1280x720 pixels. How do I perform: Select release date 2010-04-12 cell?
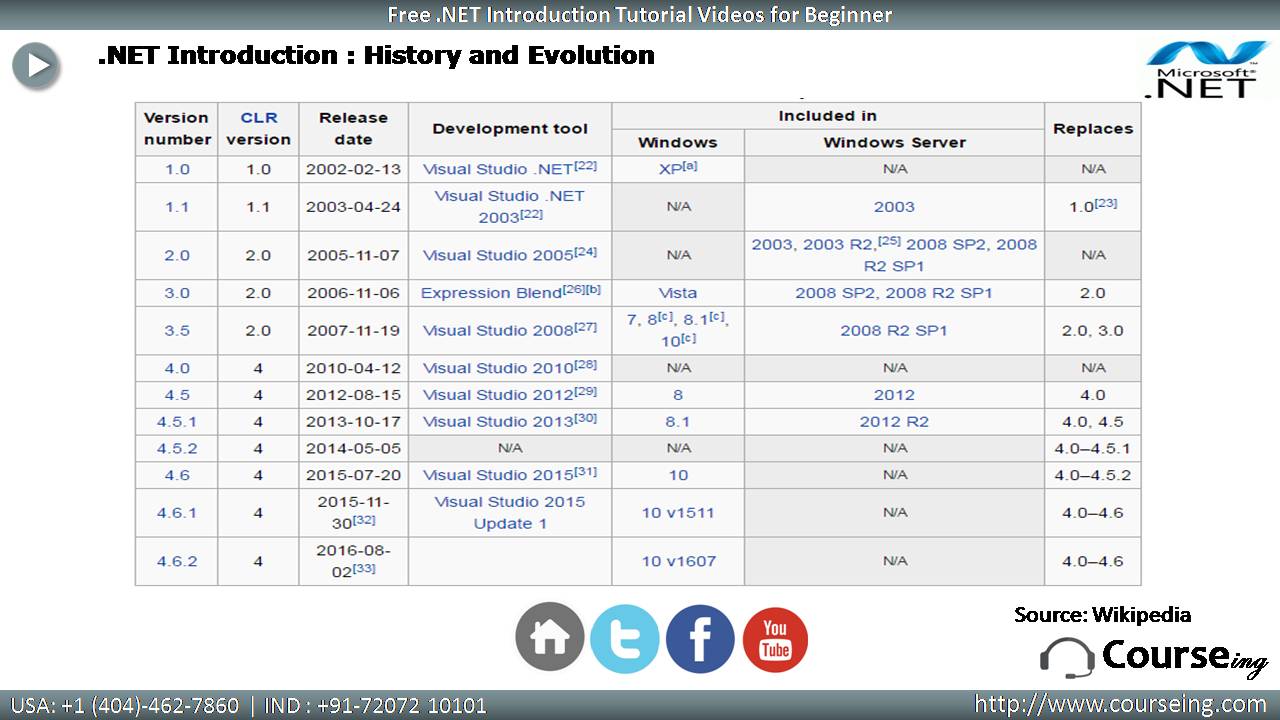(x=353, y=368)
